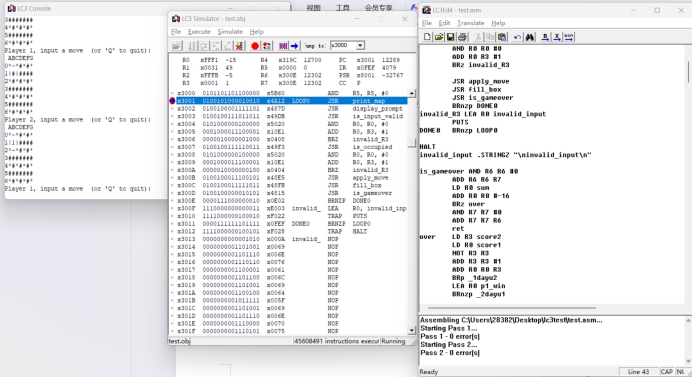Convert from binary with the B arrow icon

(545, 37)
